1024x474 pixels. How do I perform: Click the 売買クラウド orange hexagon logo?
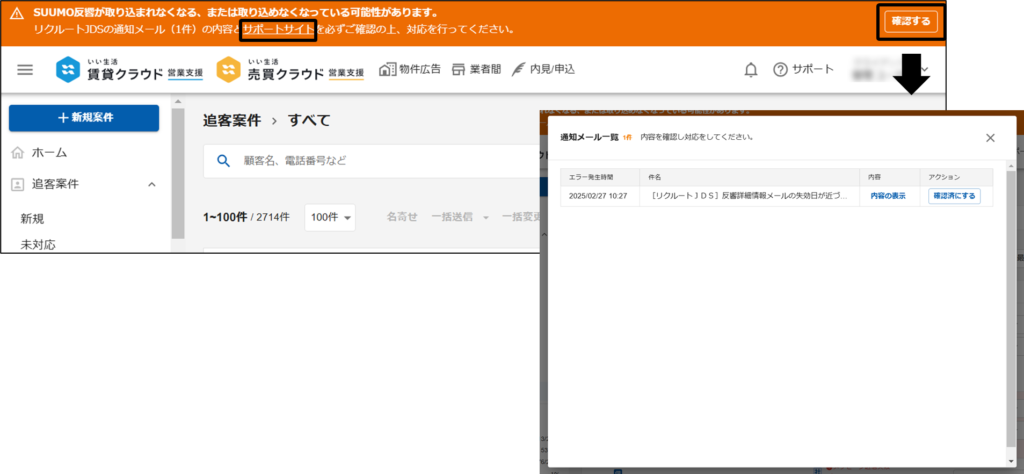[x=229, y=70]
